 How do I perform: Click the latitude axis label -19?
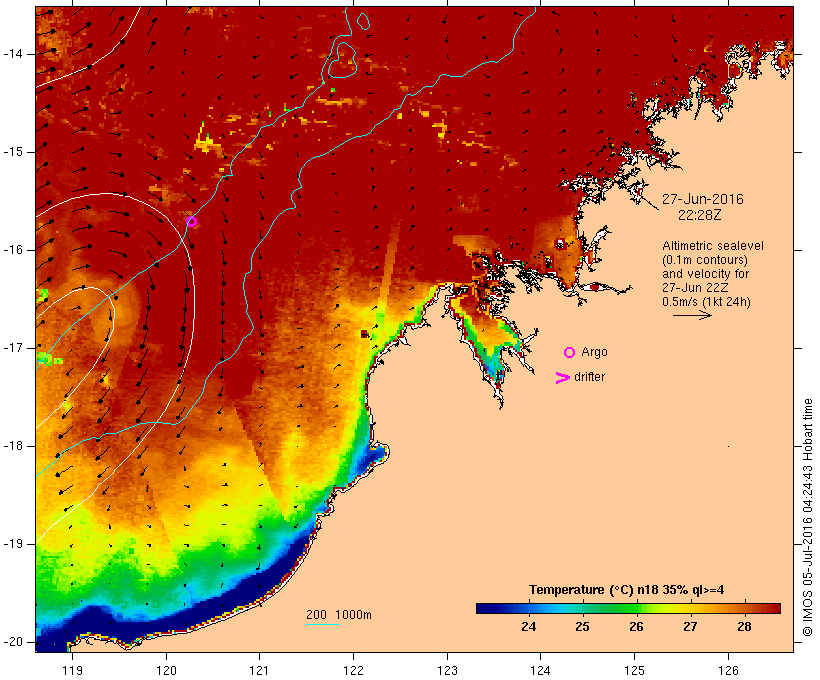pos(13,544)
